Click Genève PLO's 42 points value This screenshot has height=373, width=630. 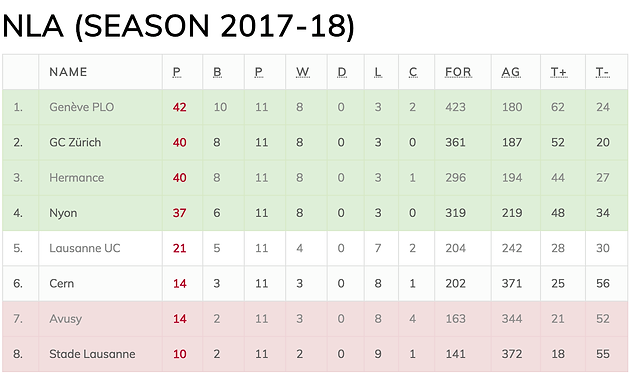pyautogui.click(x=180, y=107)
